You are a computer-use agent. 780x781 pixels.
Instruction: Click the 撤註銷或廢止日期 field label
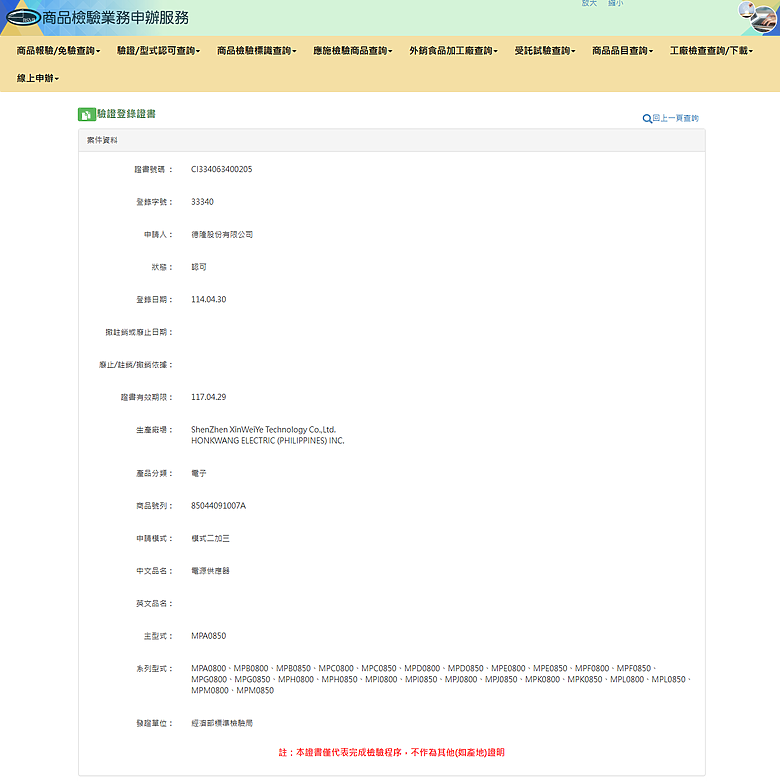point(139,332)
